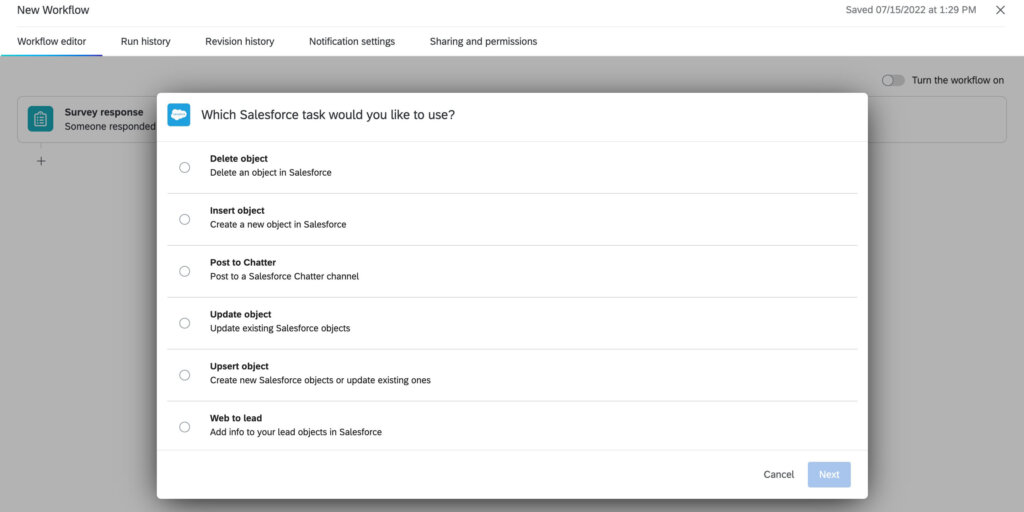Turn the workflow on toggle switch
This screenshot has height=512, width=1024.
[893, 80]
